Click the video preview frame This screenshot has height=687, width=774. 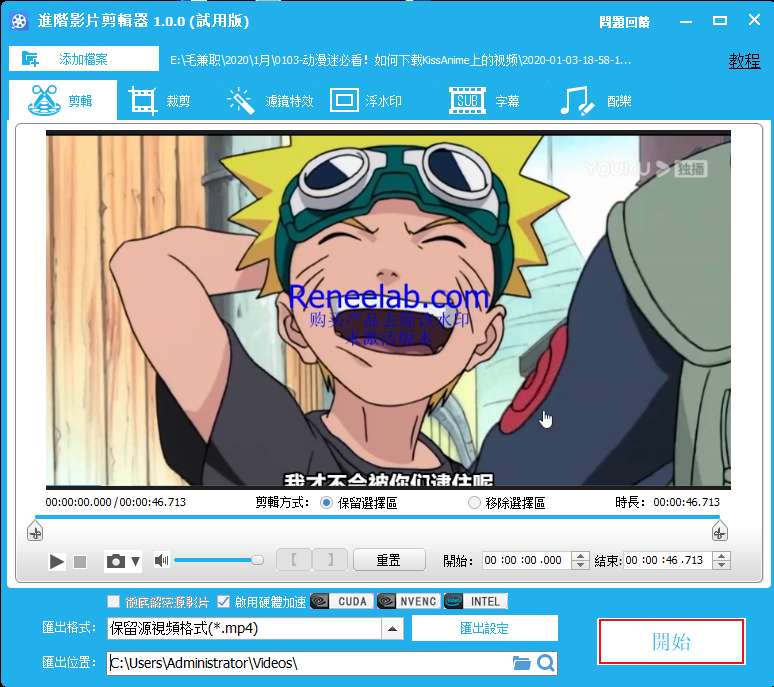(388, 310)
